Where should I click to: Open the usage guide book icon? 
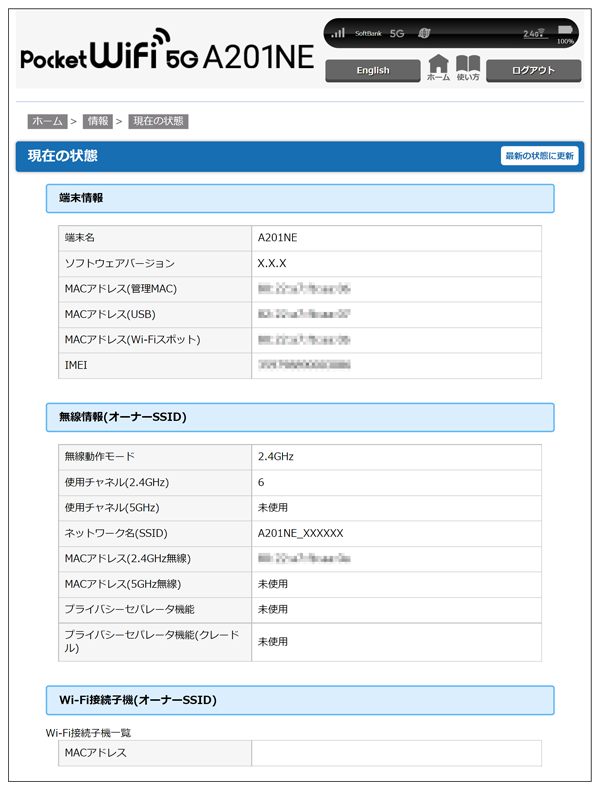pos(468,67)
